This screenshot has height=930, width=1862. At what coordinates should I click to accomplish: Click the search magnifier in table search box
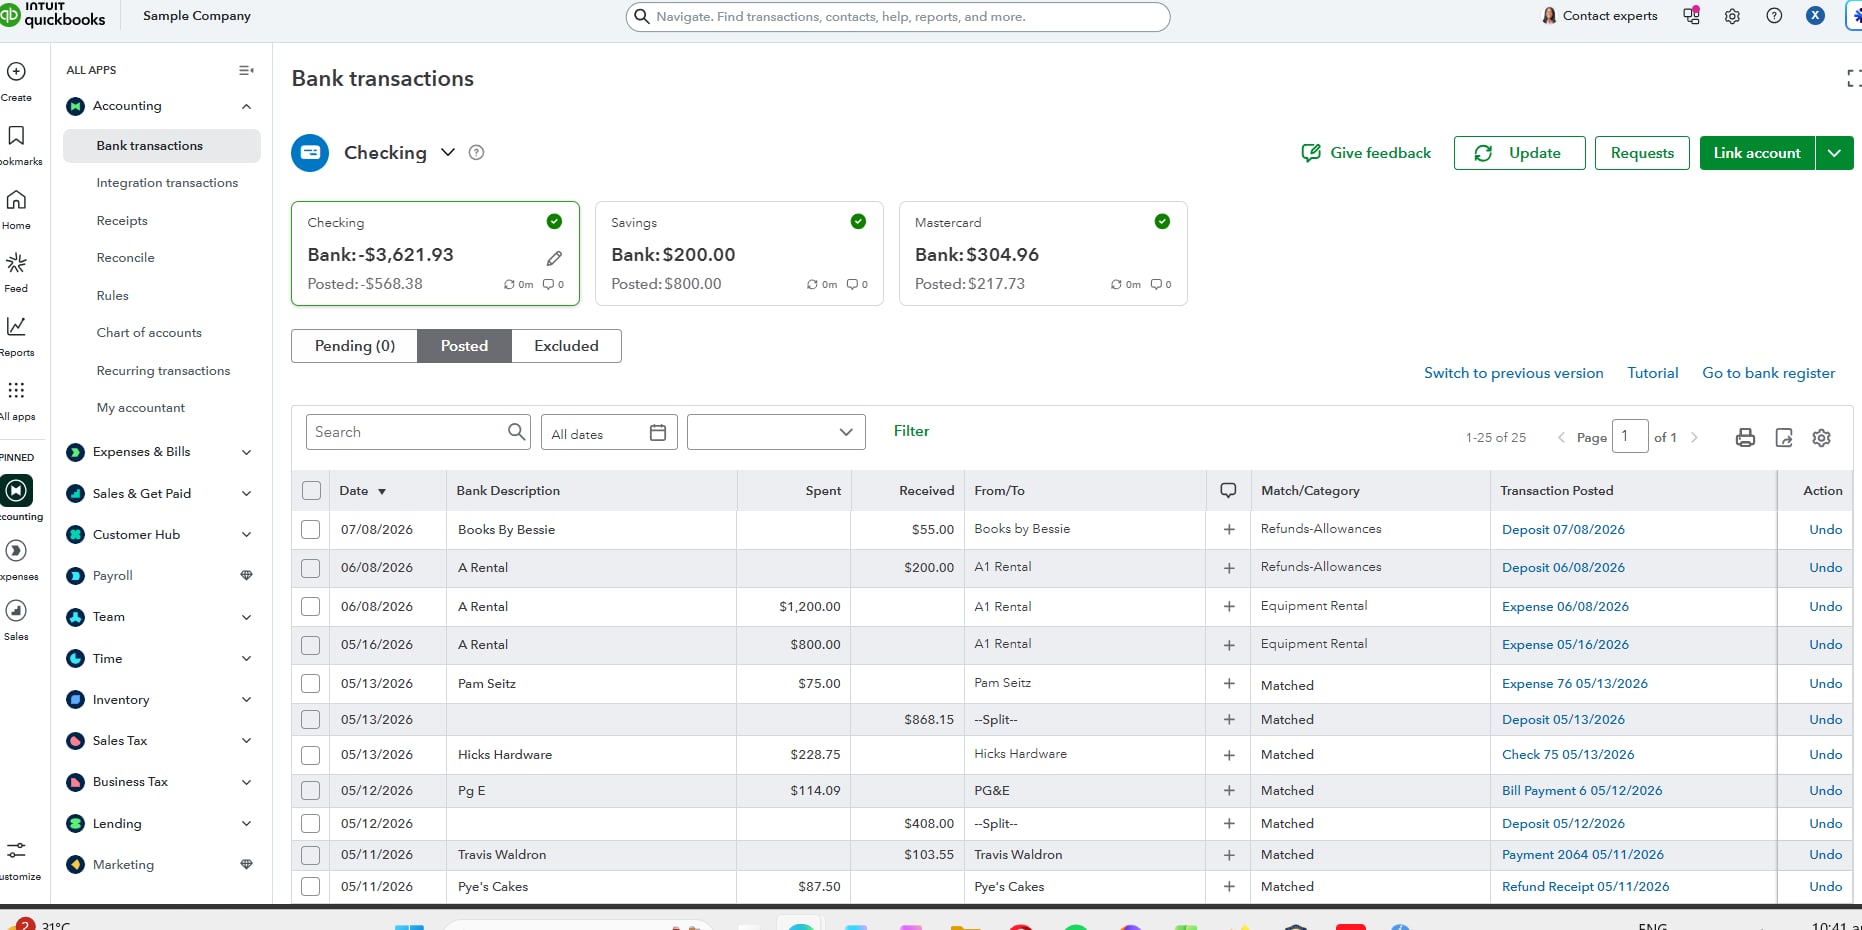click(516, 431)
